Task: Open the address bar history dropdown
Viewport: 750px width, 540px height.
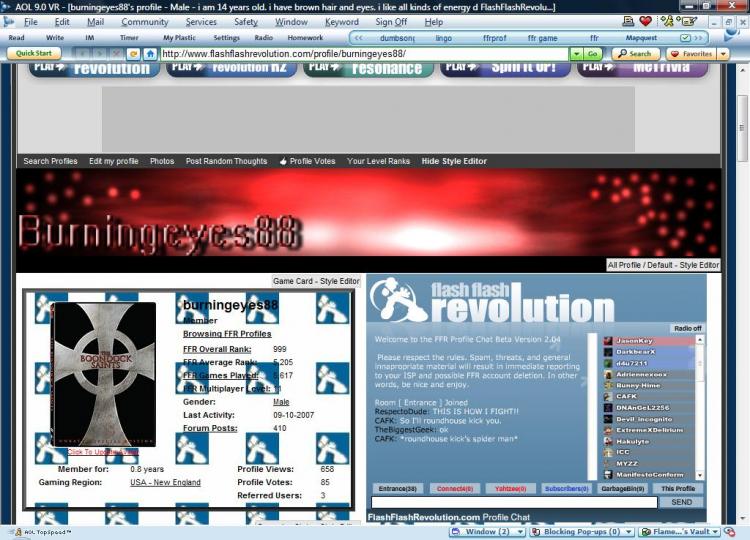Action: [576, 54]
